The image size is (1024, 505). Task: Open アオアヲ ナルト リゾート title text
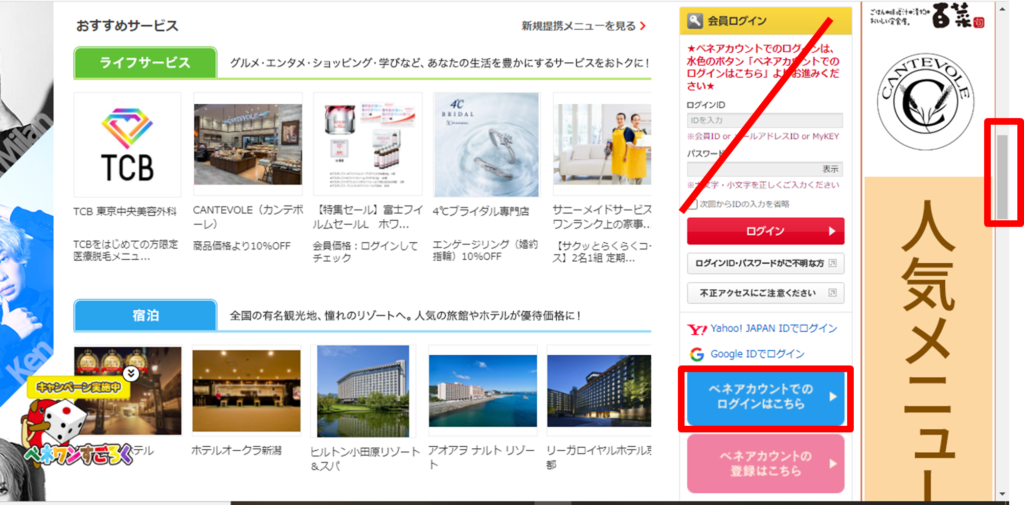481,457
